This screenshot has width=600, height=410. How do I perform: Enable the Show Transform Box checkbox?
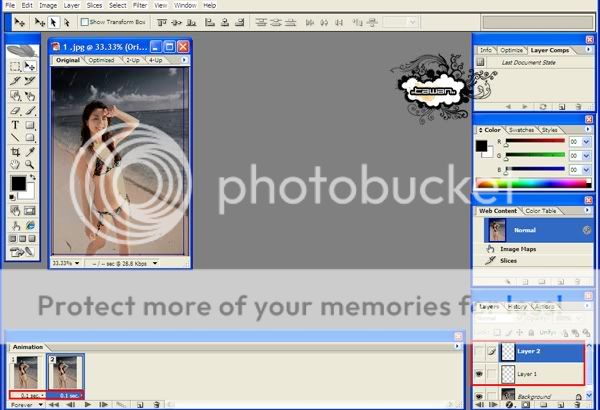[85, 21]
